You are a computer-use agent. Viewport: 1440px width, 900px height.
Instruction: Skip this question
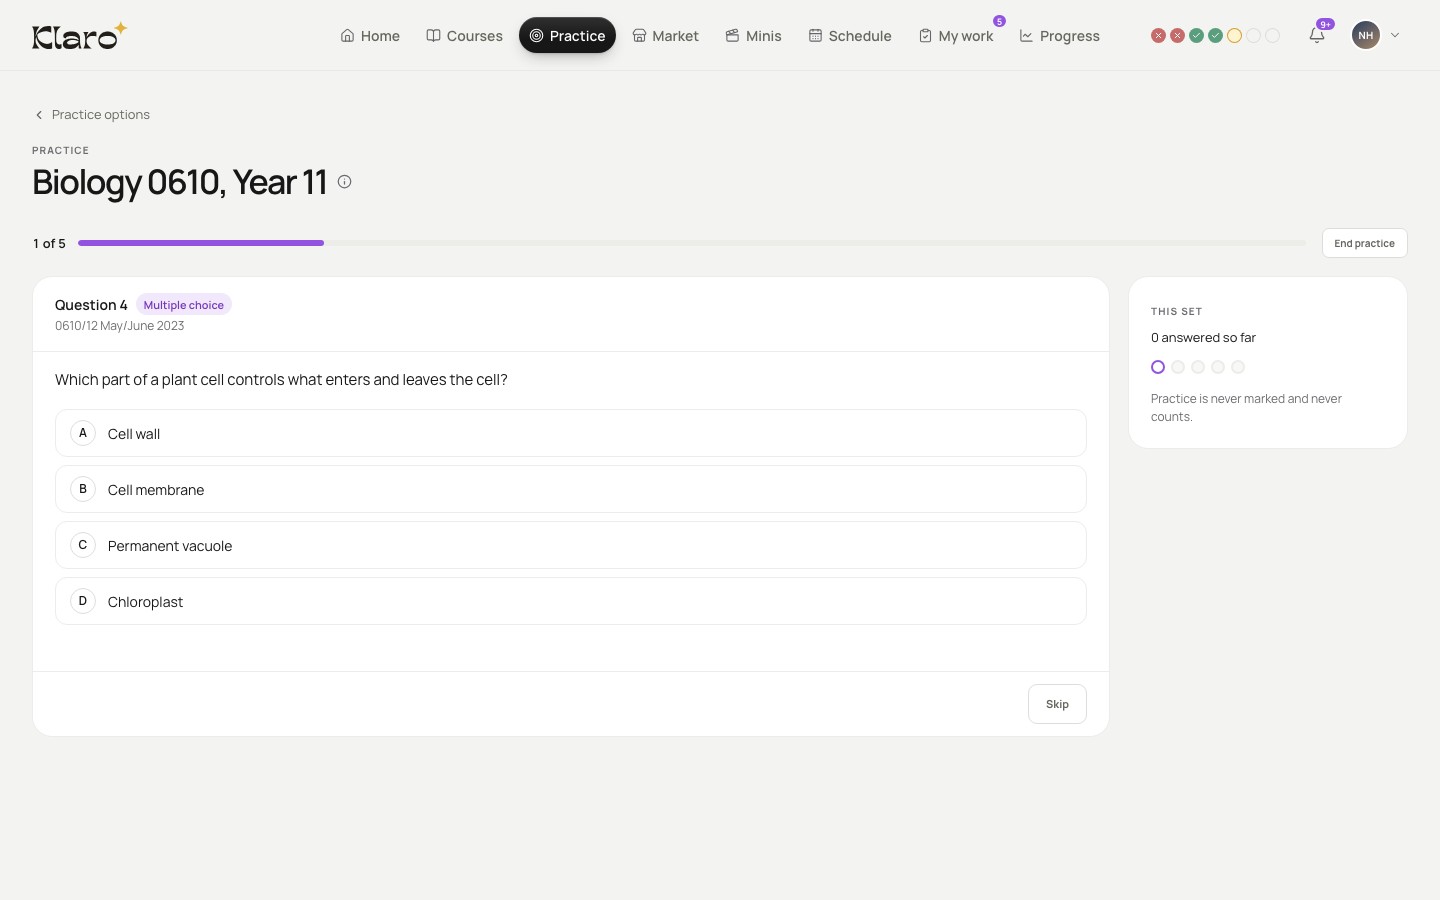(x=1057, y=704)
